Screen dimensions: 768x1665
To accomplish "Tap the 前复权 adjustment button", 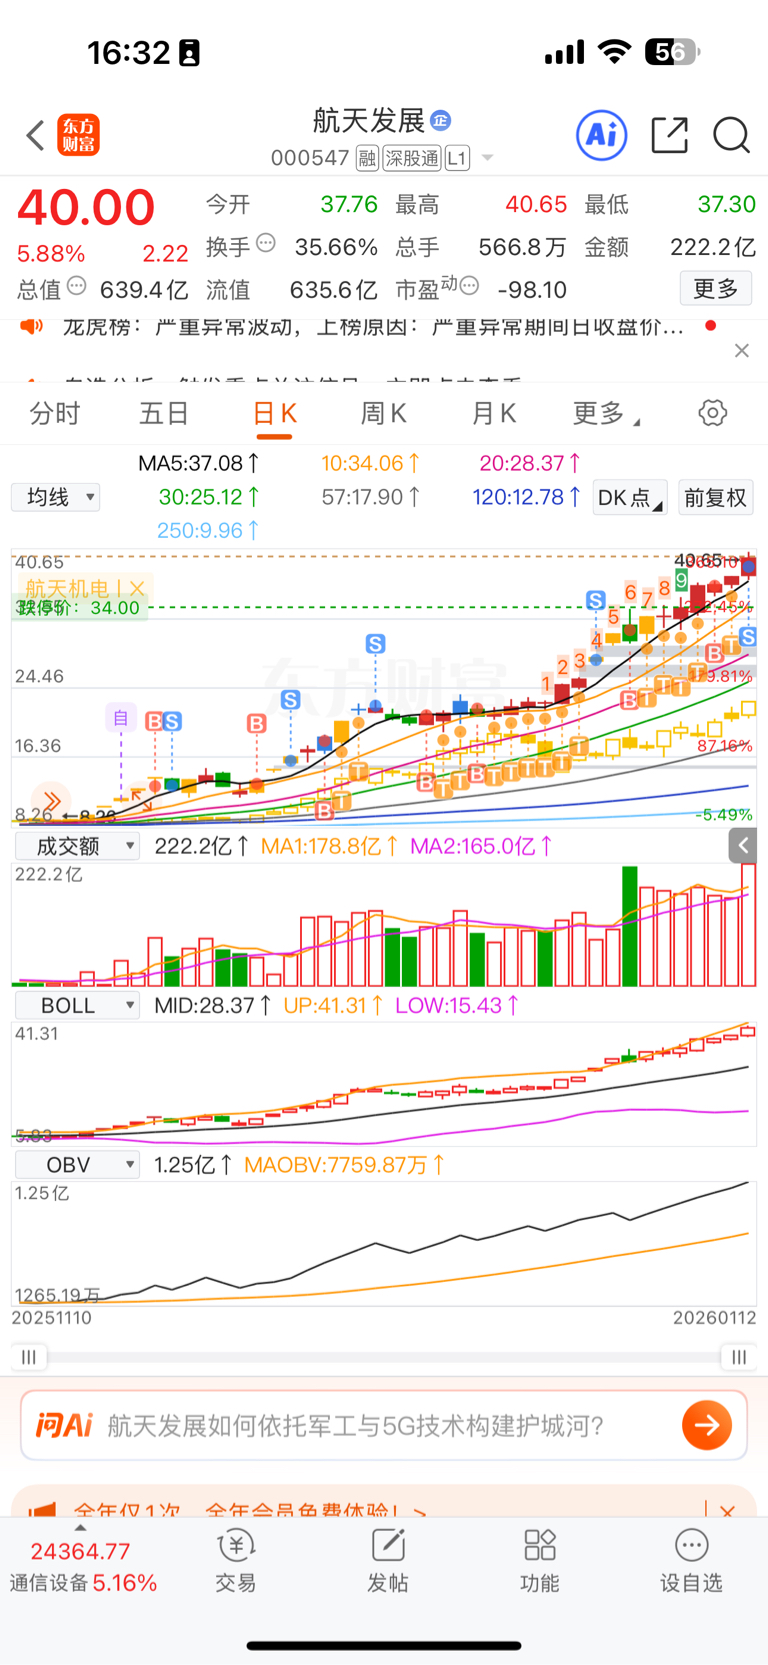I will [715, 498].
